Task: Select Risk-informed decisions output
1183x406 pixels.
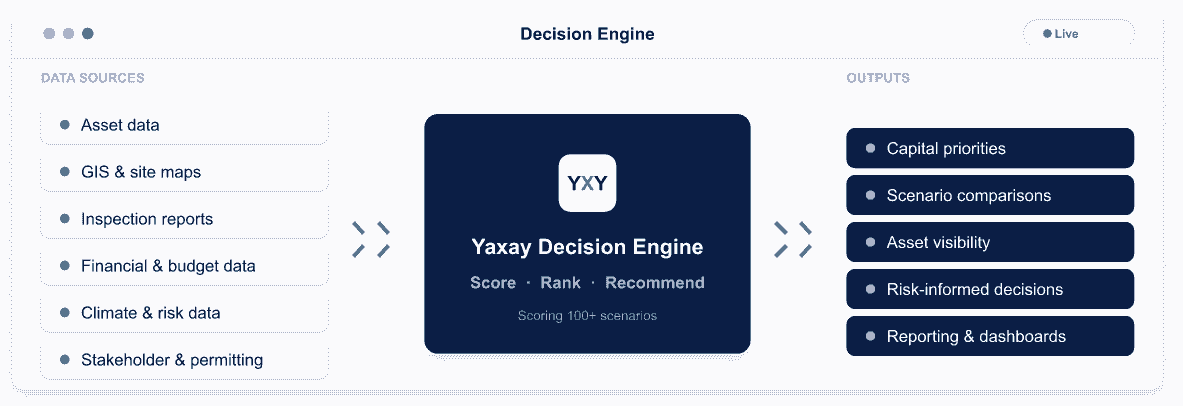Action: [x=990, y=289]
